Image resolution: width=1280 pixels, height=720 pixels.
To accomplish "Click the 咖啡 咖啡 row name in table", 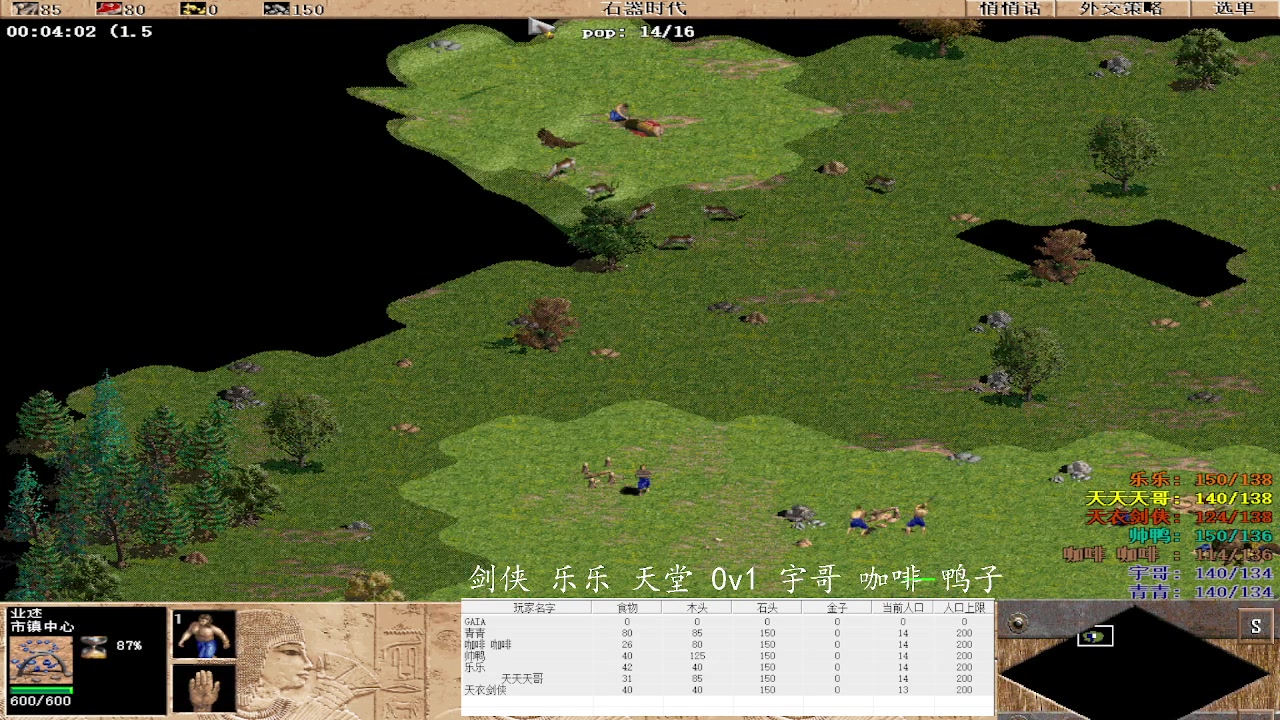I will point(488,645).
